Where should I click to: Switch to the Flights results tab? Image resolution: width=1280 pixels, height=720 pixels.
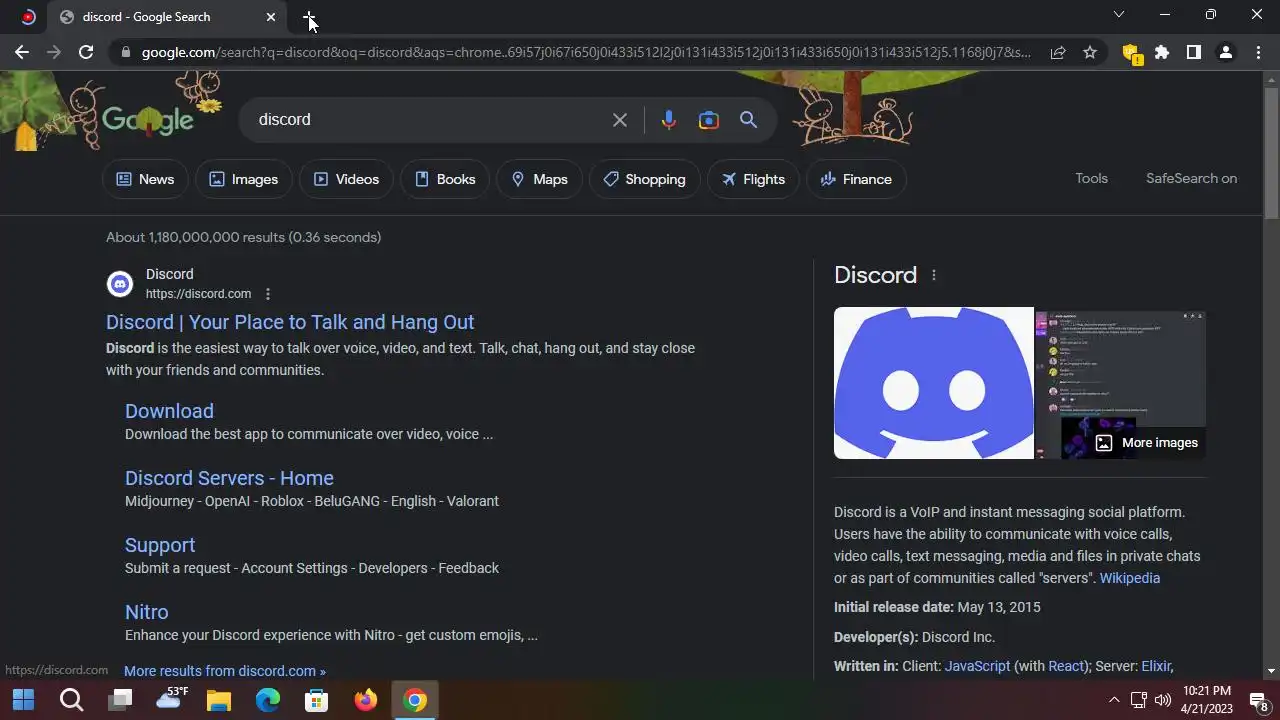click(x=753, y=179)
